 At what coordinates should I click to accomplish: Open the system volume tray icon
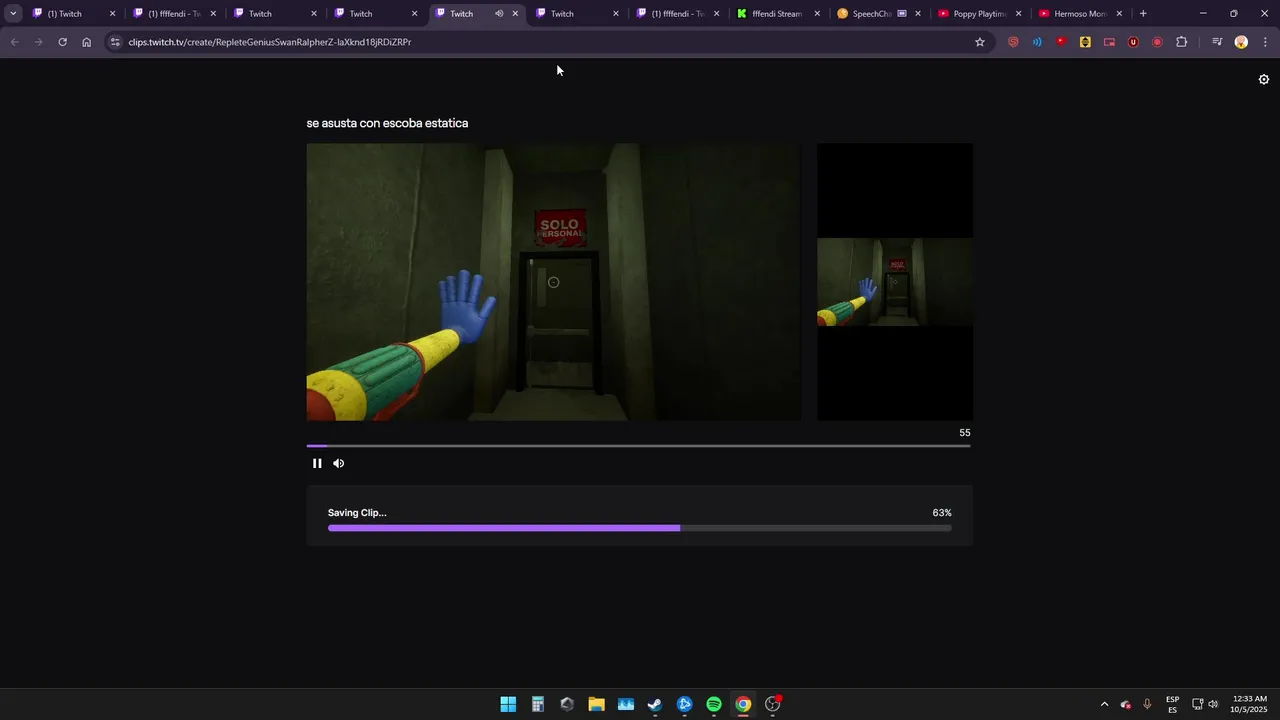[1213, 704]
